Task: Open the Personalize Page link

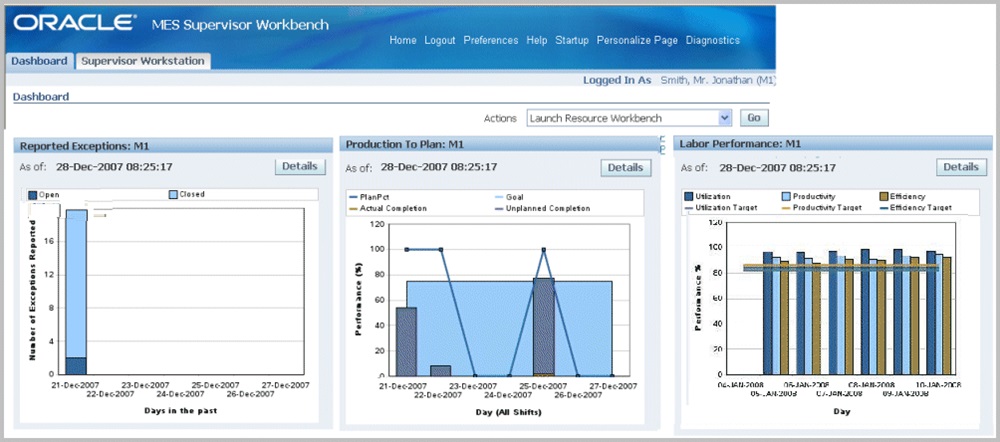Action: [x=637, y=40]
